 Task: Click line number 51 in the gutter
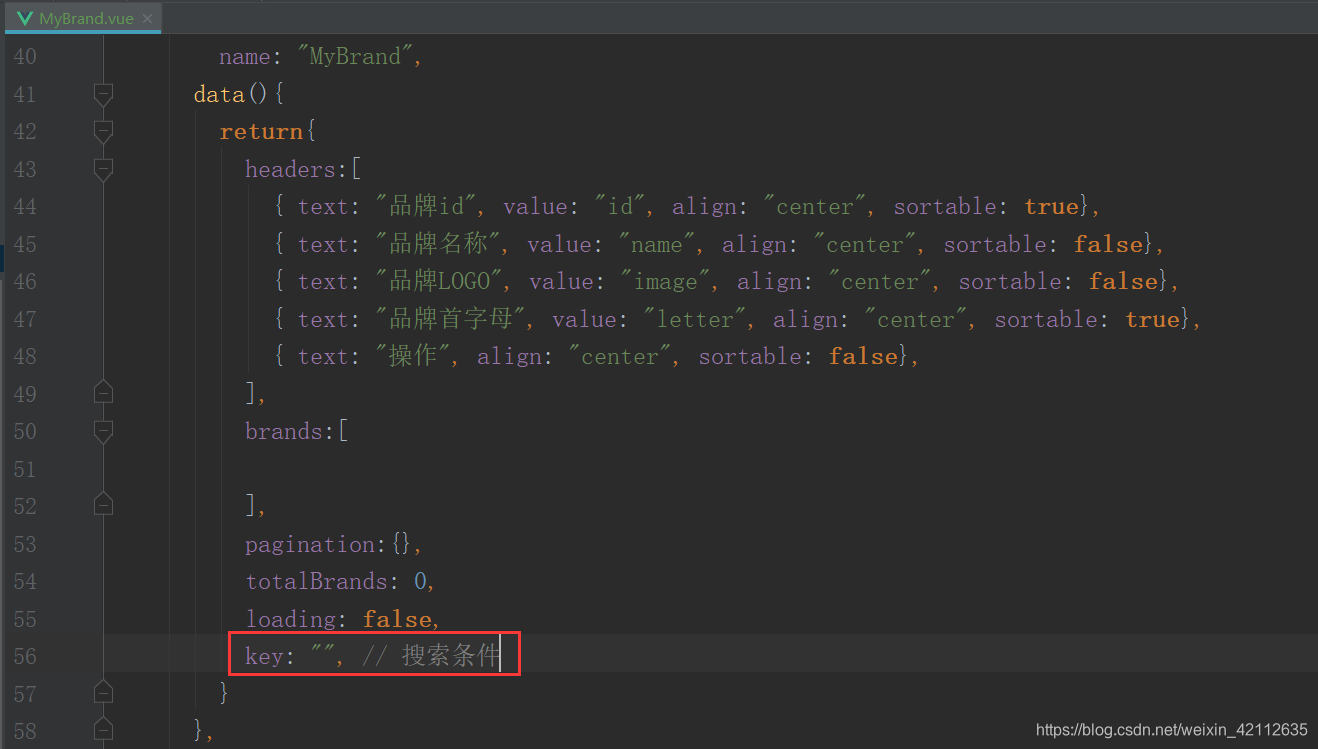click(x=25, y=469)
